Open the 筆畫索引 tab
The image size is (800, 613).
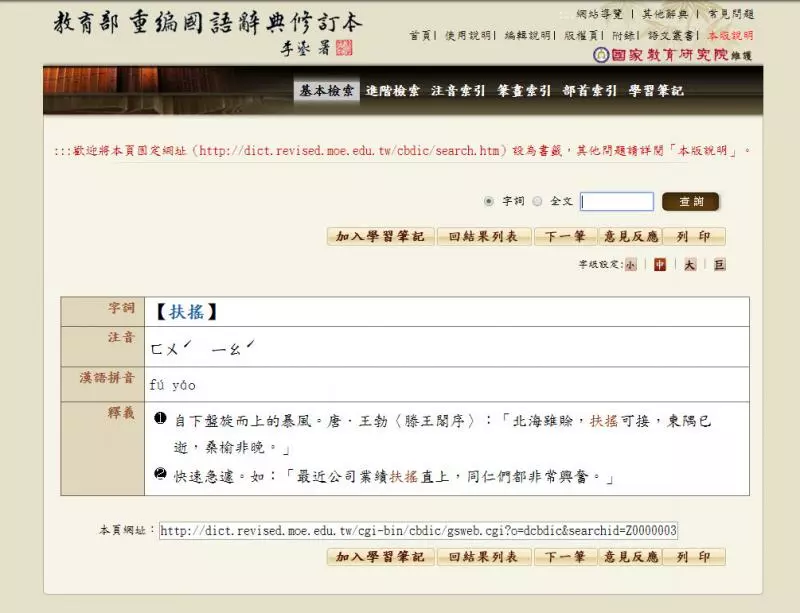click(x=524, y=91)
